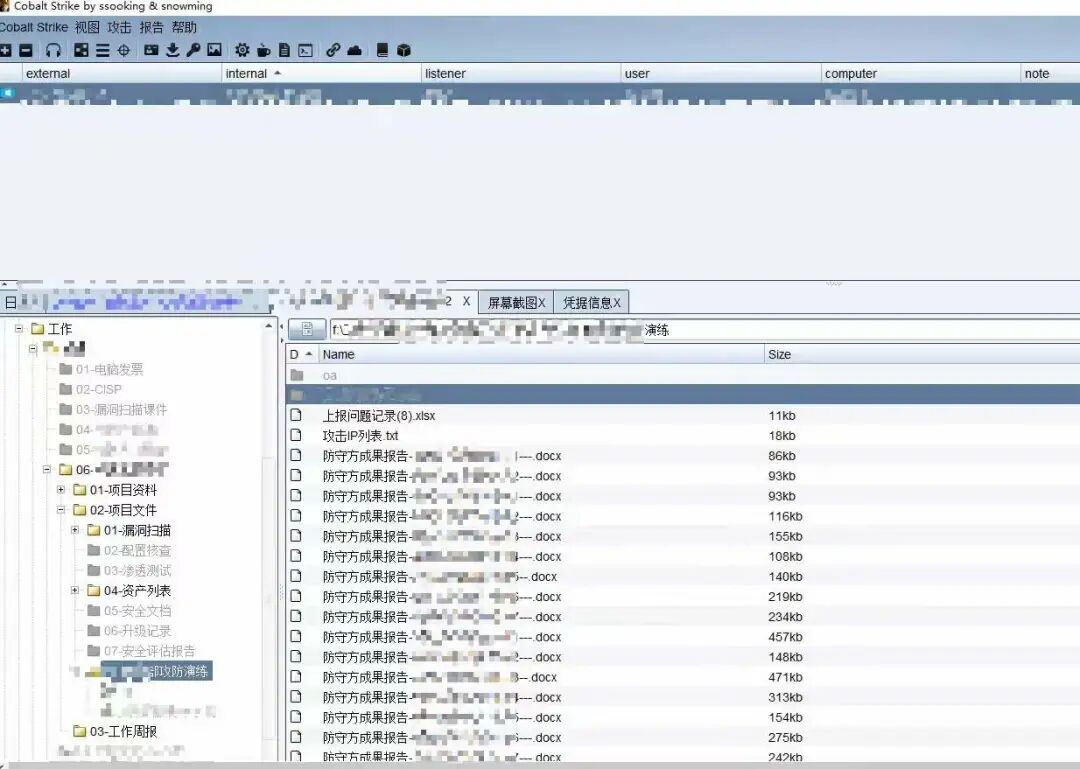Open credentials via the ID card icon
1080x769 pixels.
pyautogui.click(x=152, y=50)
